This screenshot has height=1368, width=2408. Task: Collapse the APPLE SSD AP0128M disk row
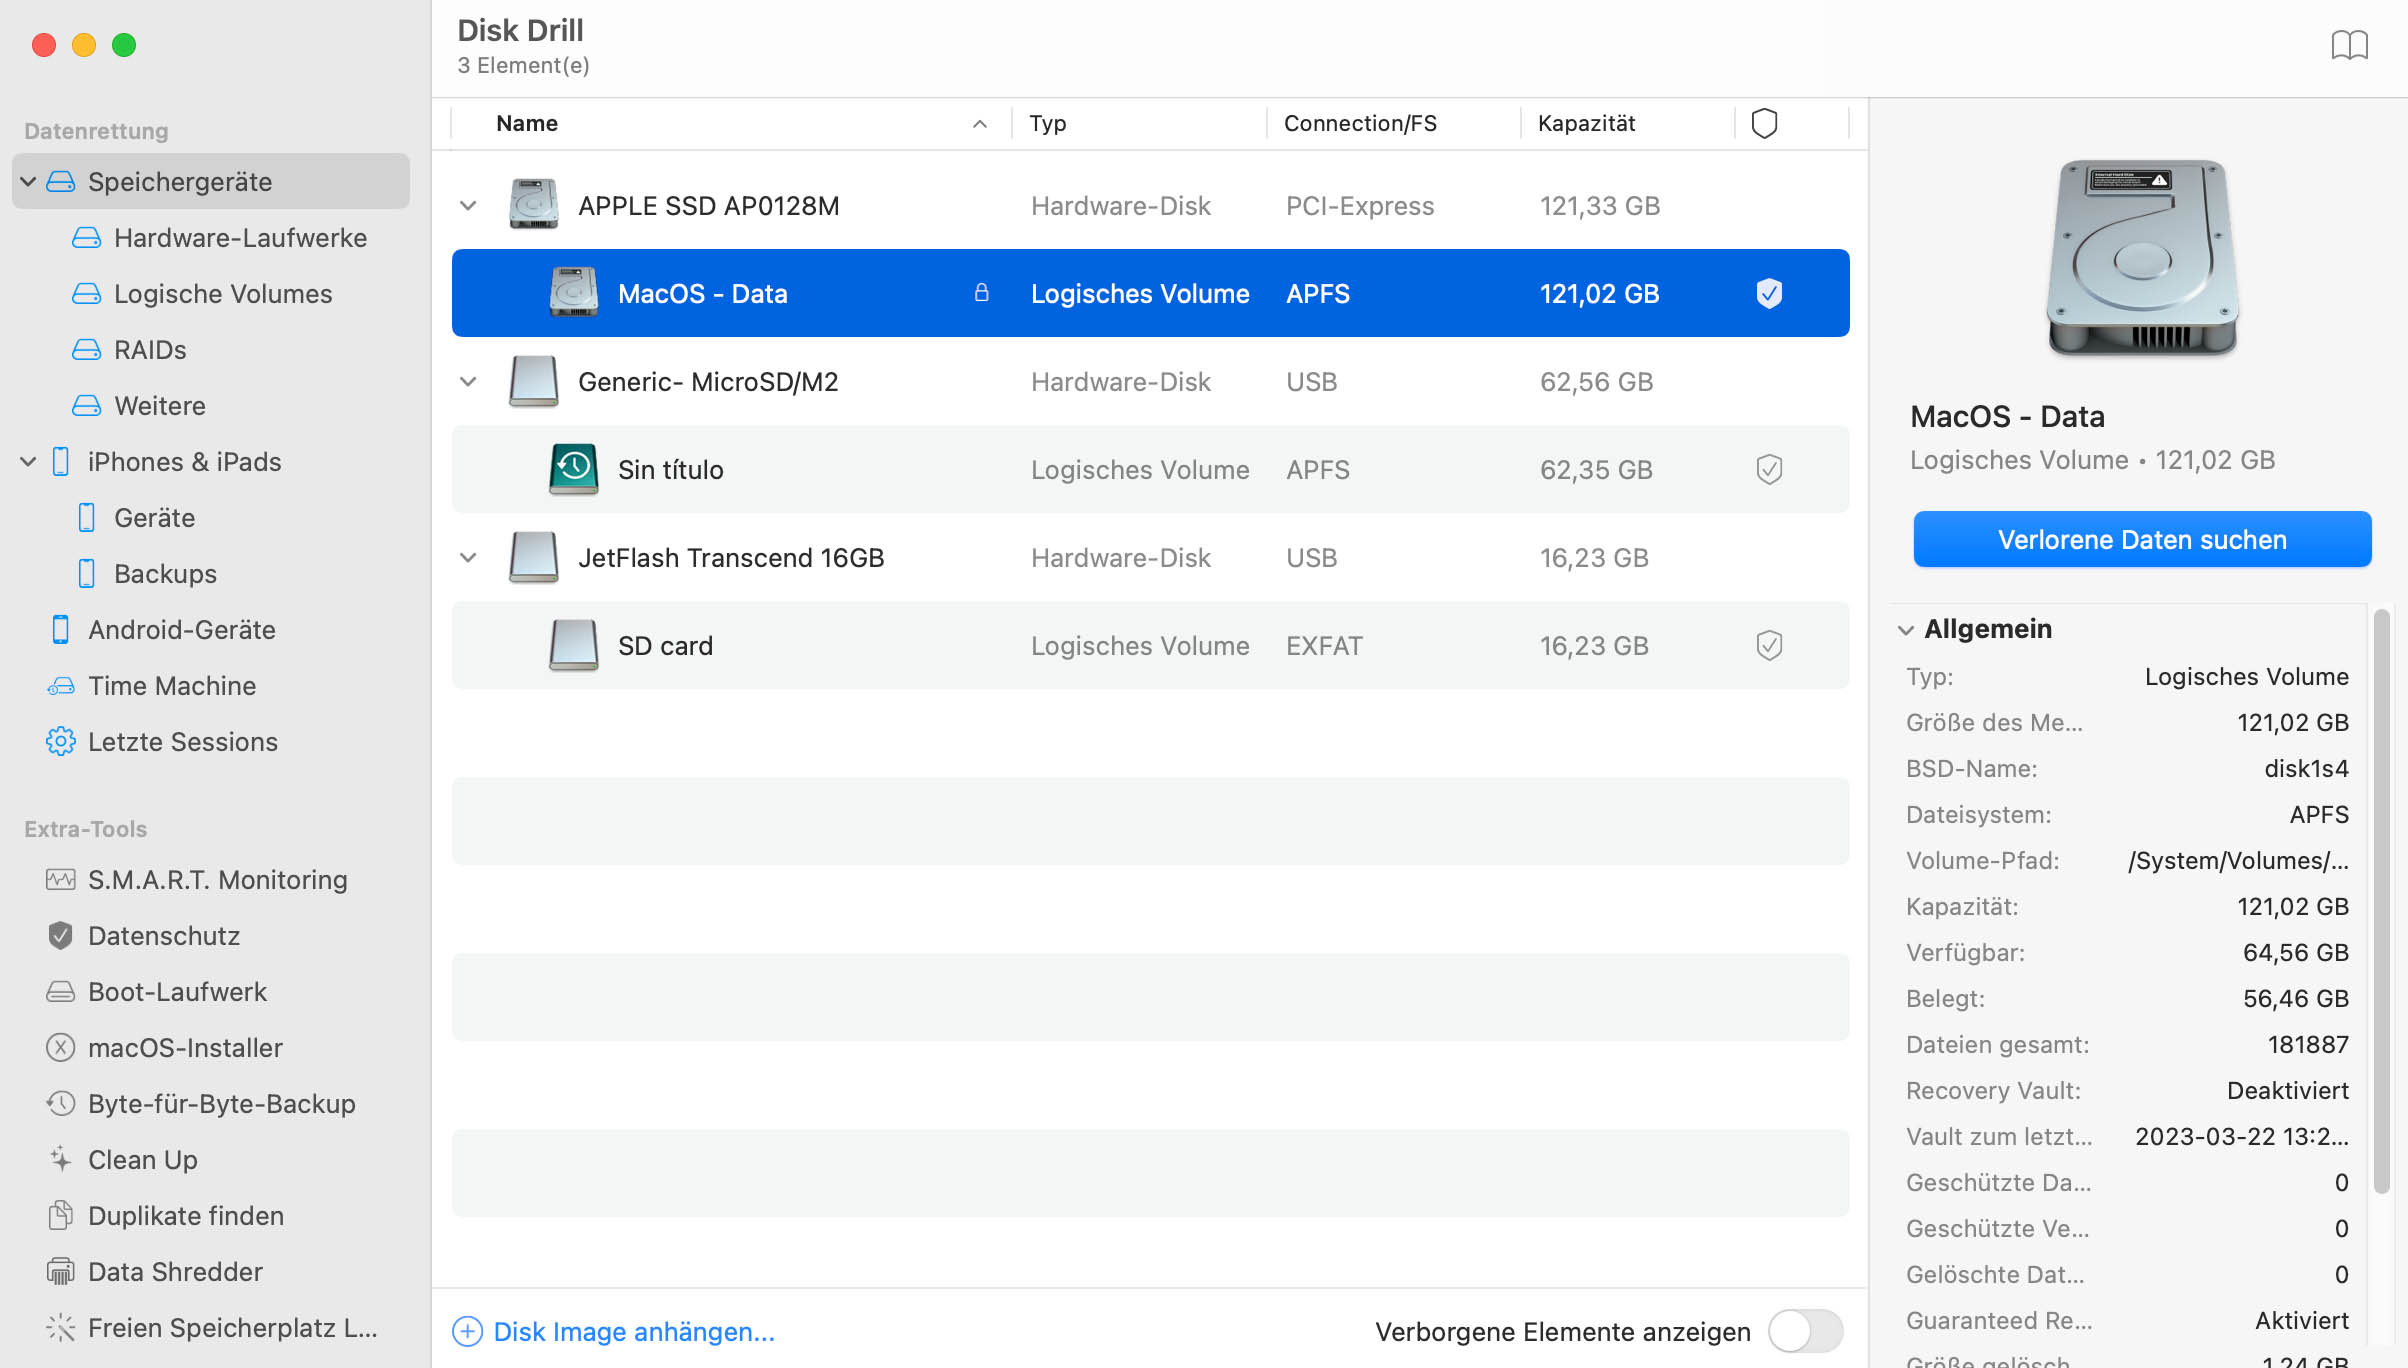click(x=468, y=206)
